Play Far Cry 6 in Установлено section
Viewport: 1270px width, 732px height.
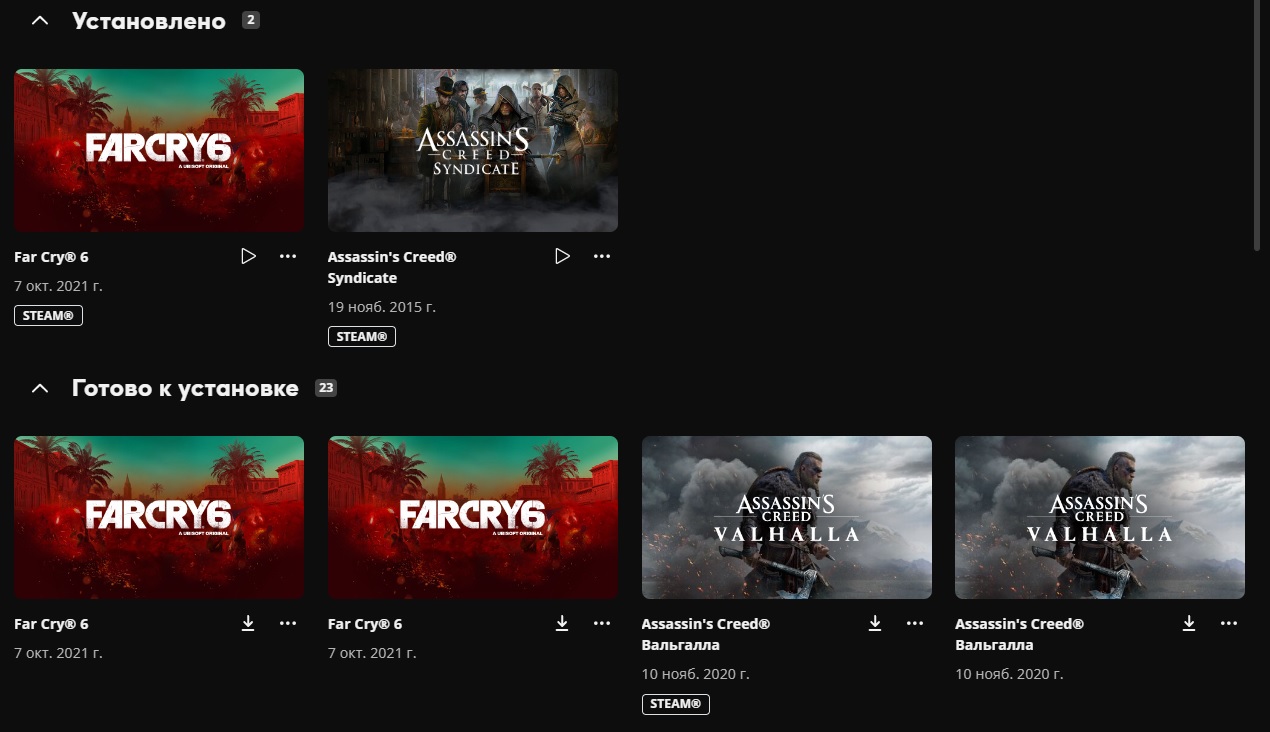point(249,256)
